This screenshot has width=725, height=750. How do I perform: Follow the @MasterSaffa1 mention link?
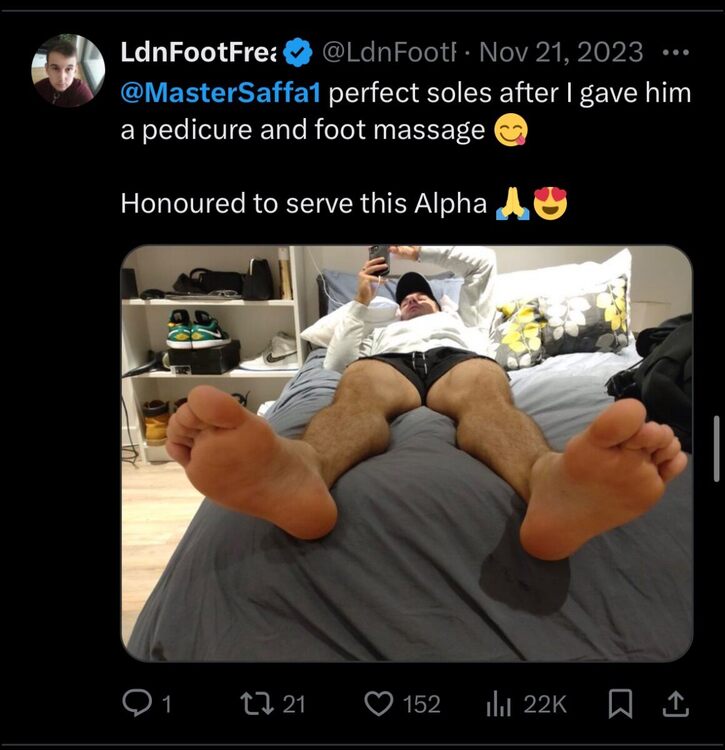[220, 93]
